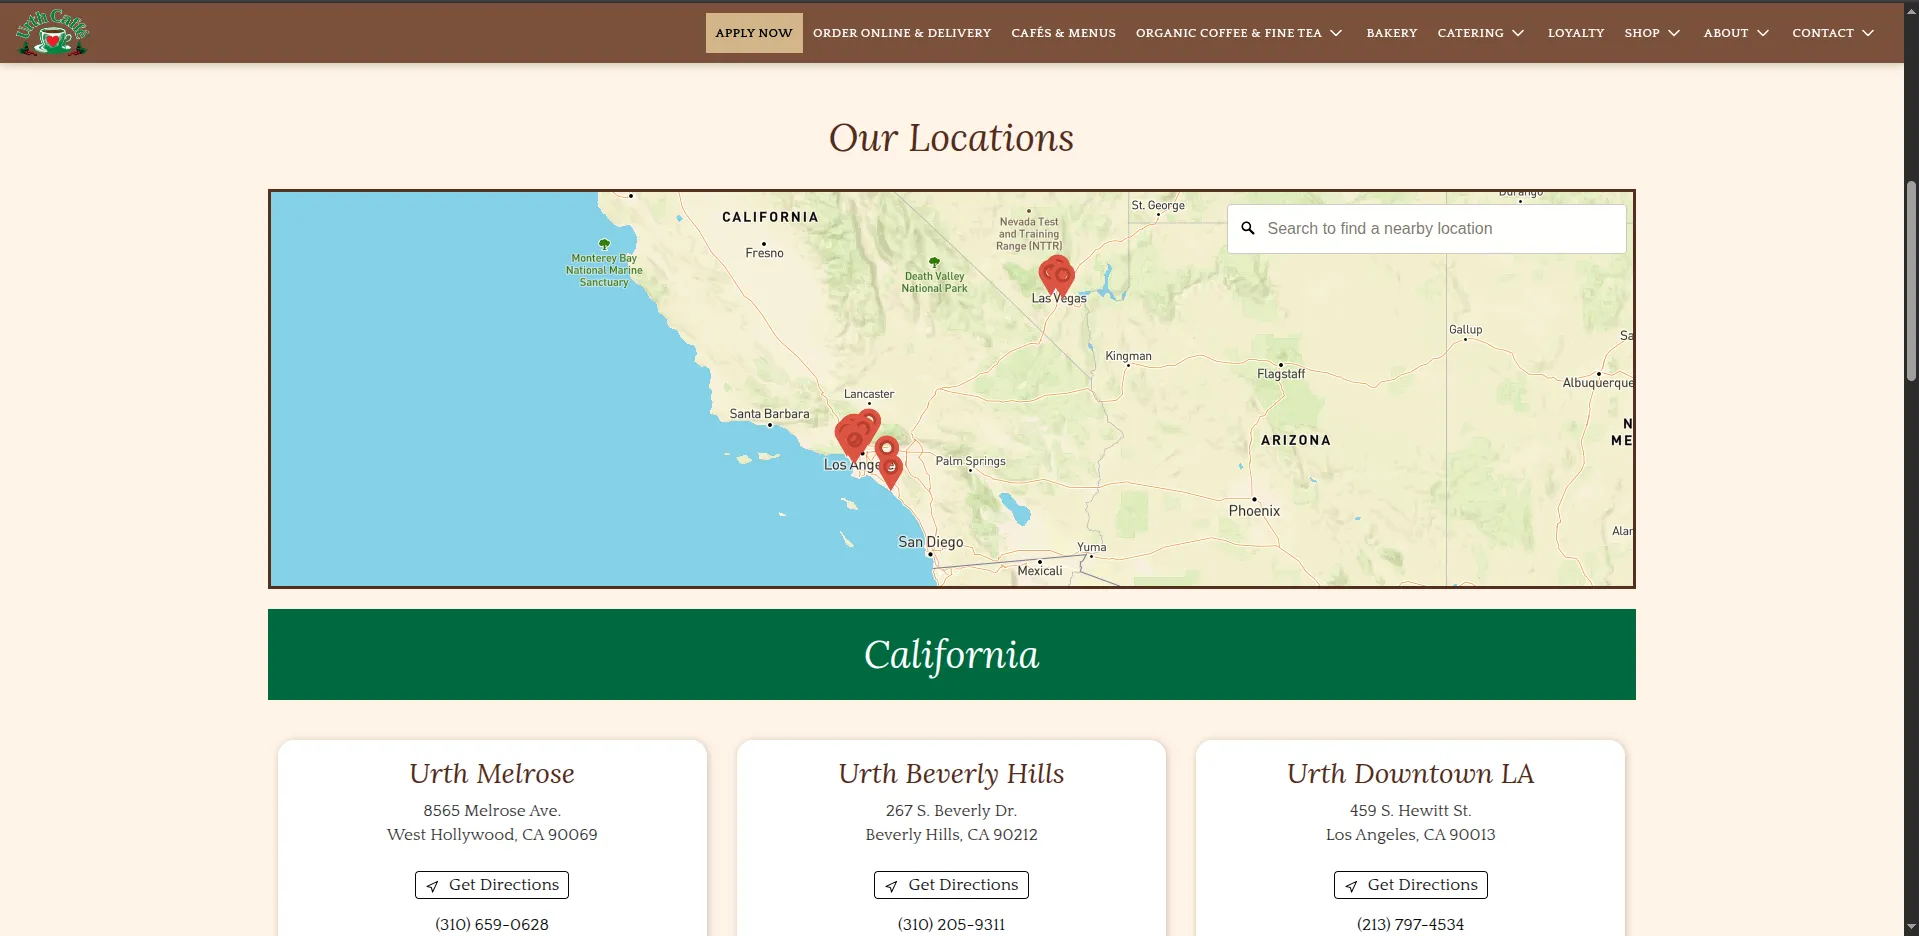This screenshot has width=1919, height=936.
Task: Click the Phoenix label on the map
Action: [x=1254, y=511]
